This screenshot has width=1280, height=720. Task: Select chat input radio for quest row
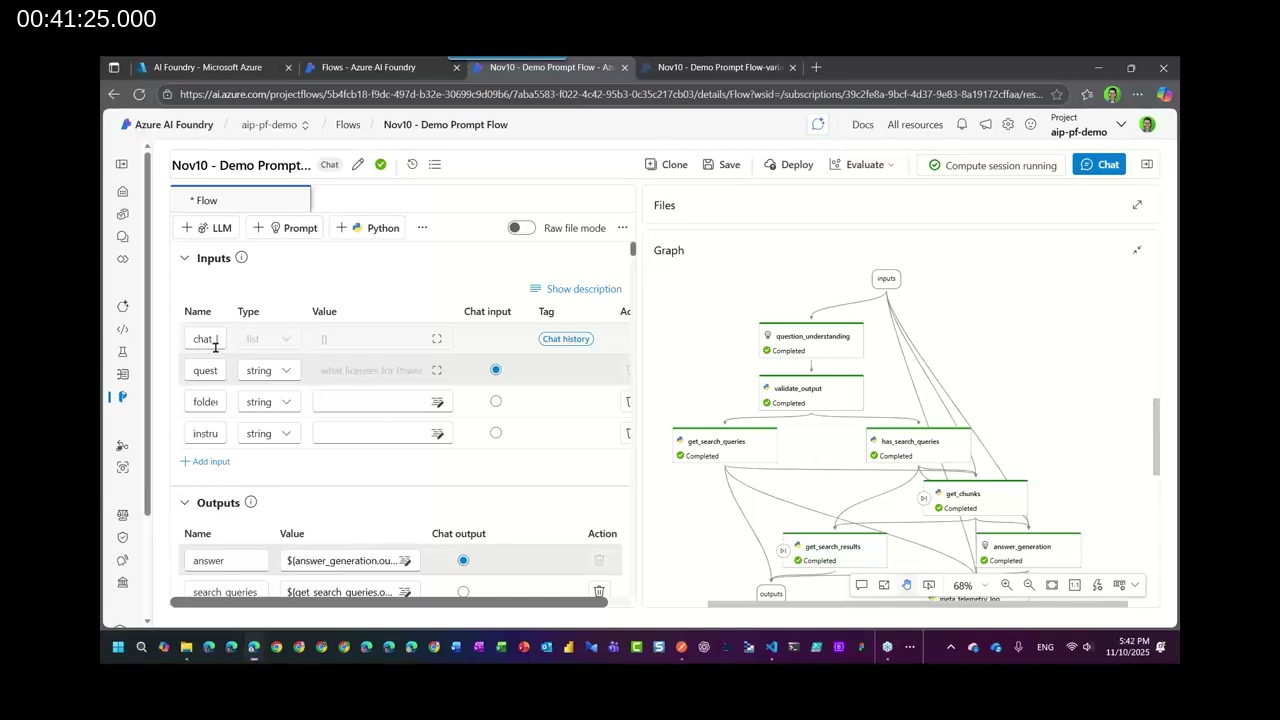coord(496,370)
